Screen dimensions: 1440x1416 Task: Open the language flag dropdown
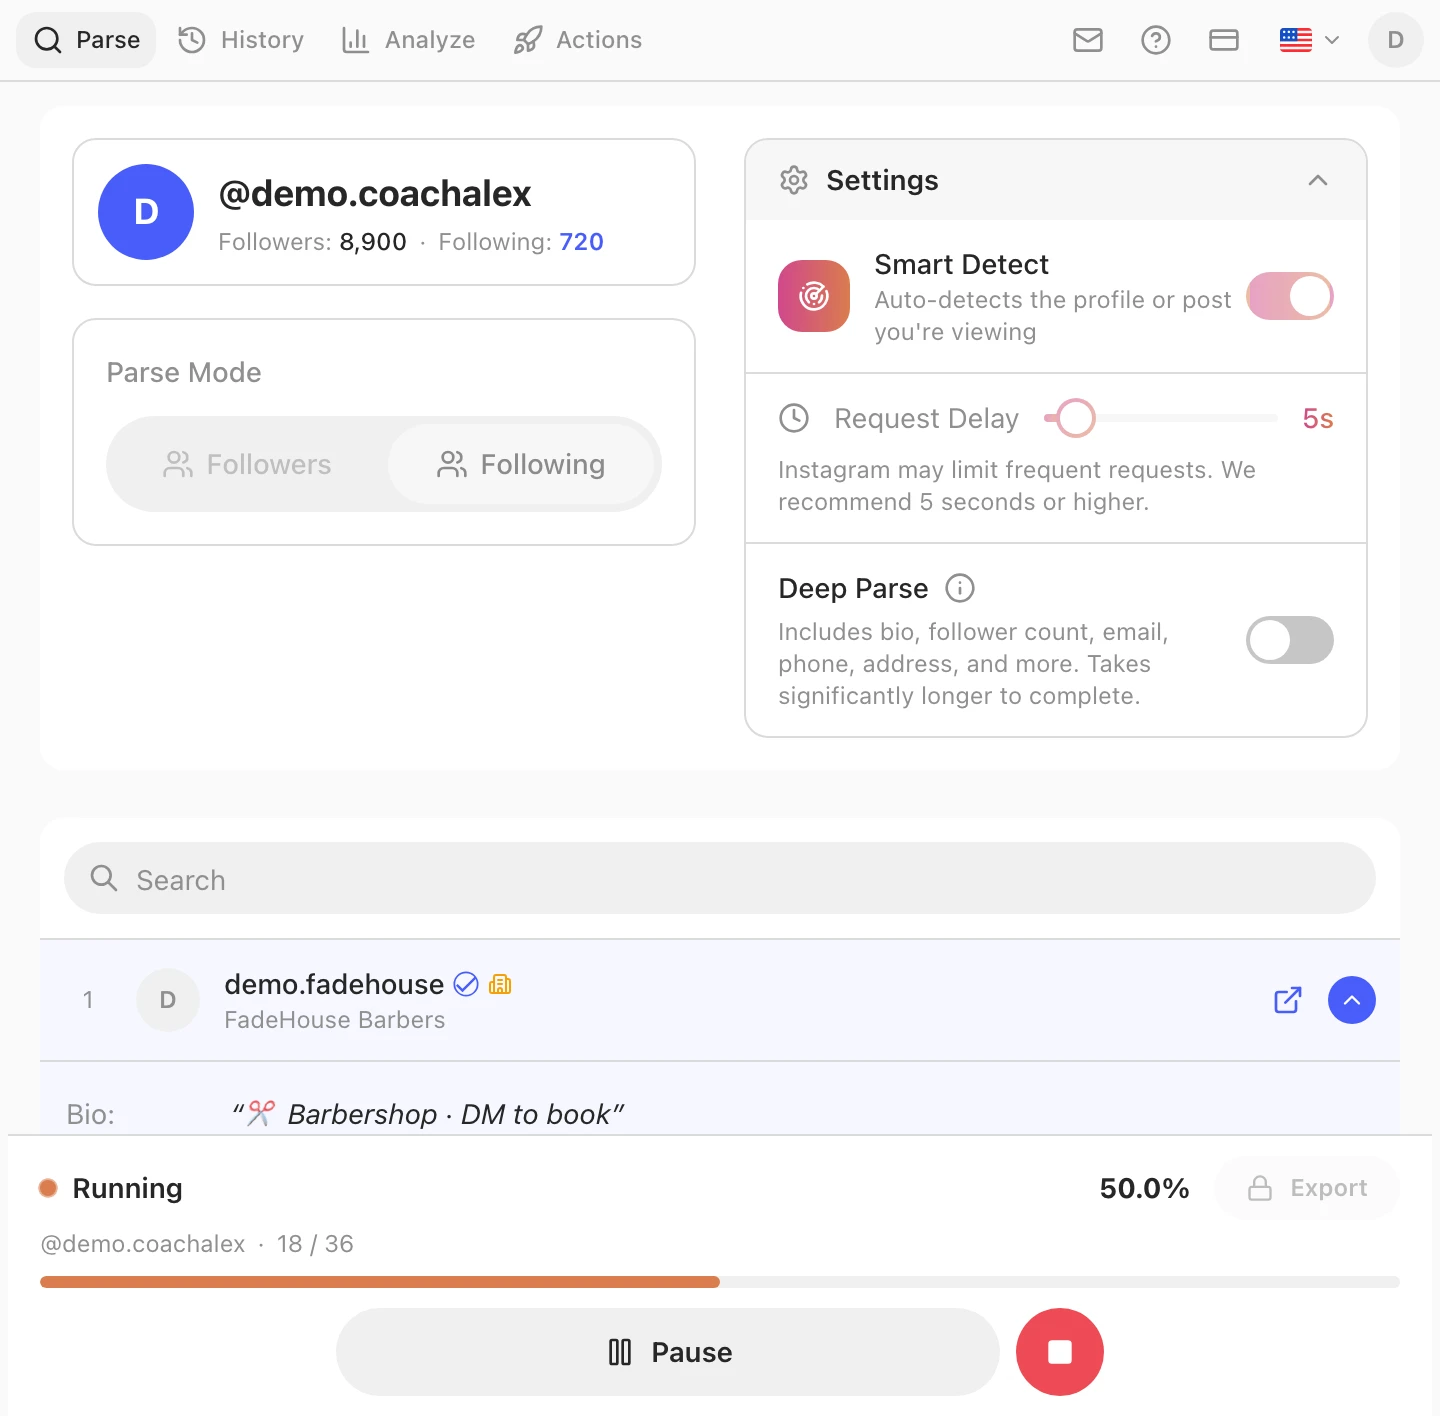coord(1309,40)
